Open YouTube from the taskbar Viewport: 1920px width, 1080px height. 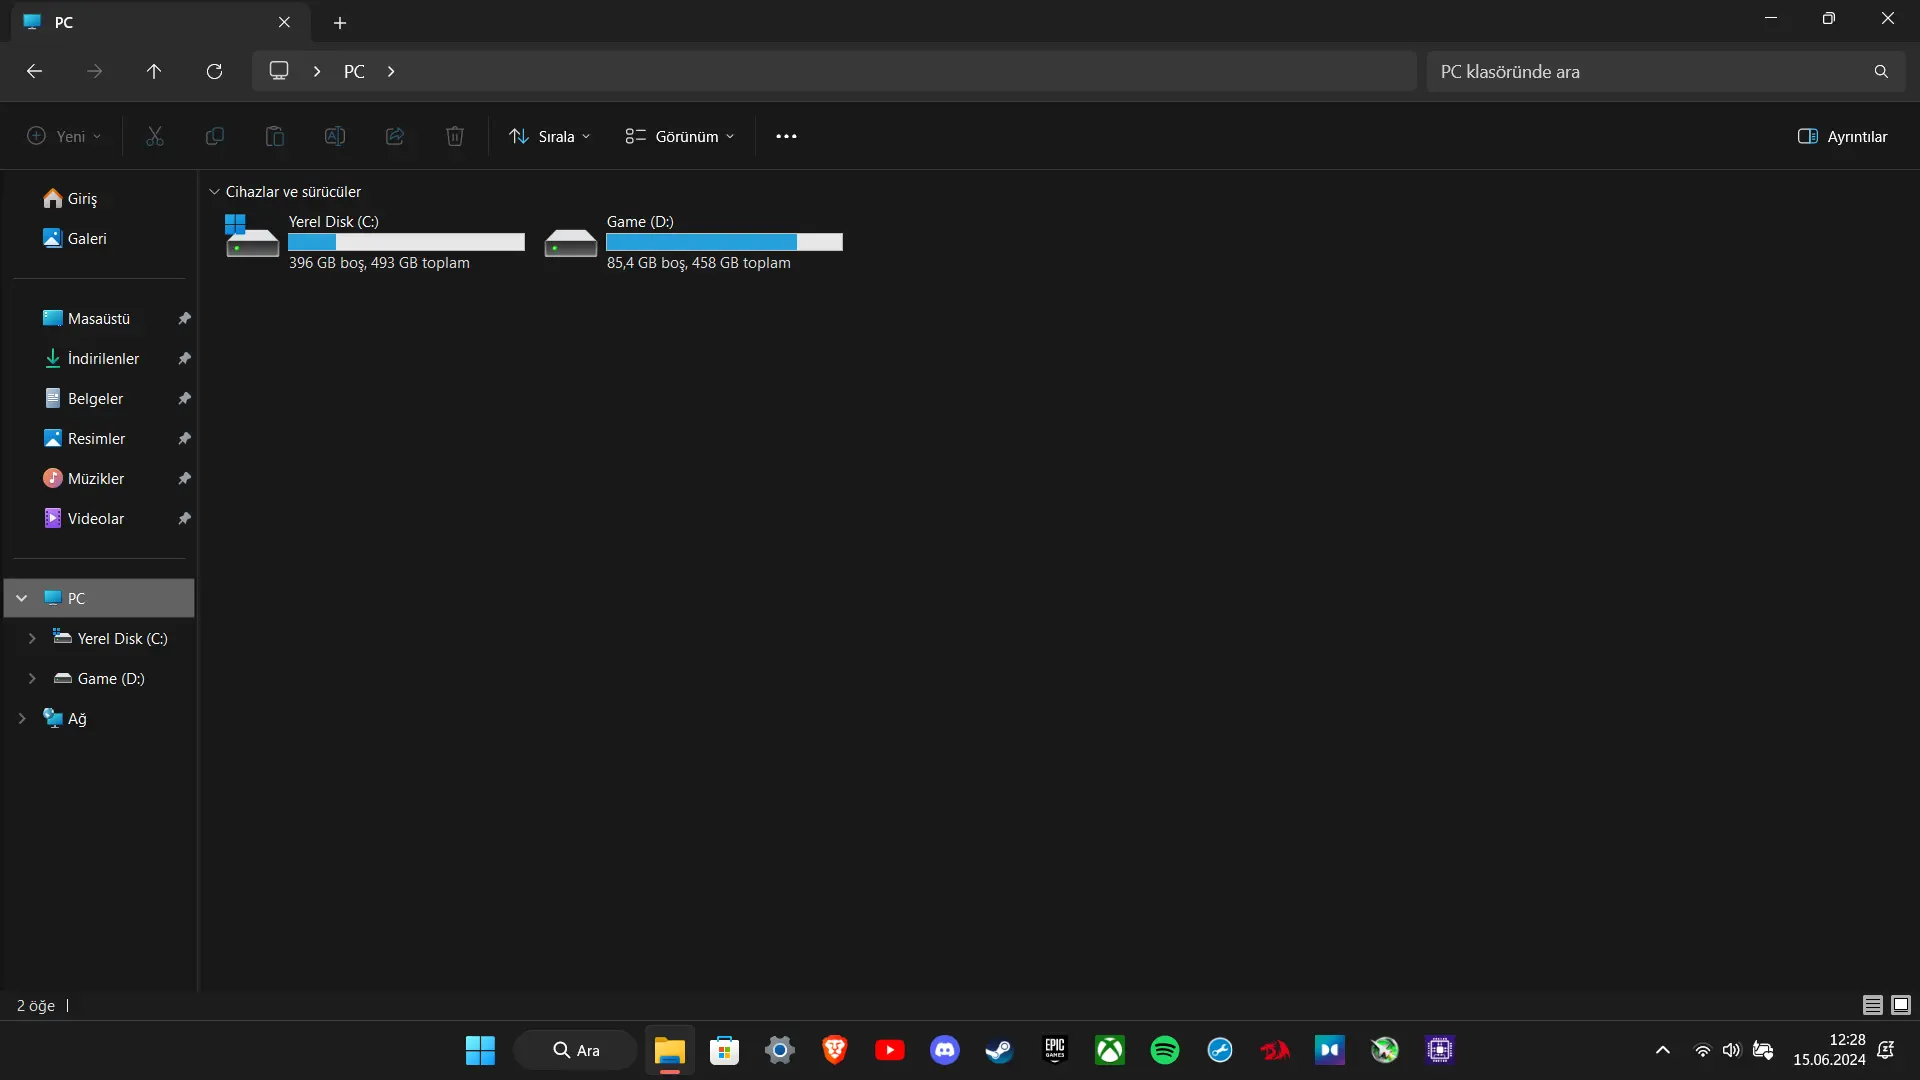(x=890, y=1050)
